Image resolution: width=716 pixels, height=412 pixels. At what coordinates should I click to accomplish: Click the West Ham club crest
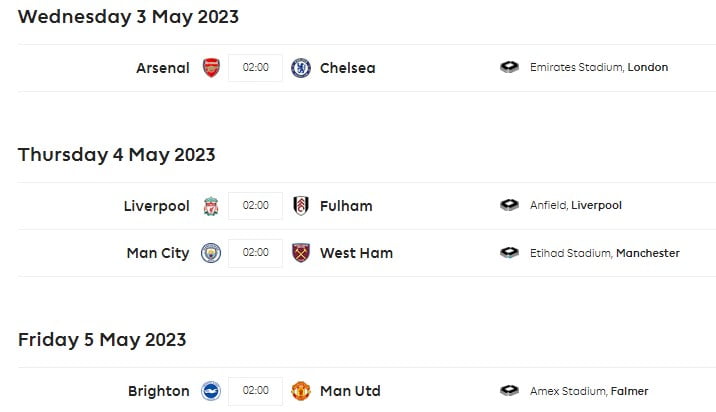pos(300,253)
